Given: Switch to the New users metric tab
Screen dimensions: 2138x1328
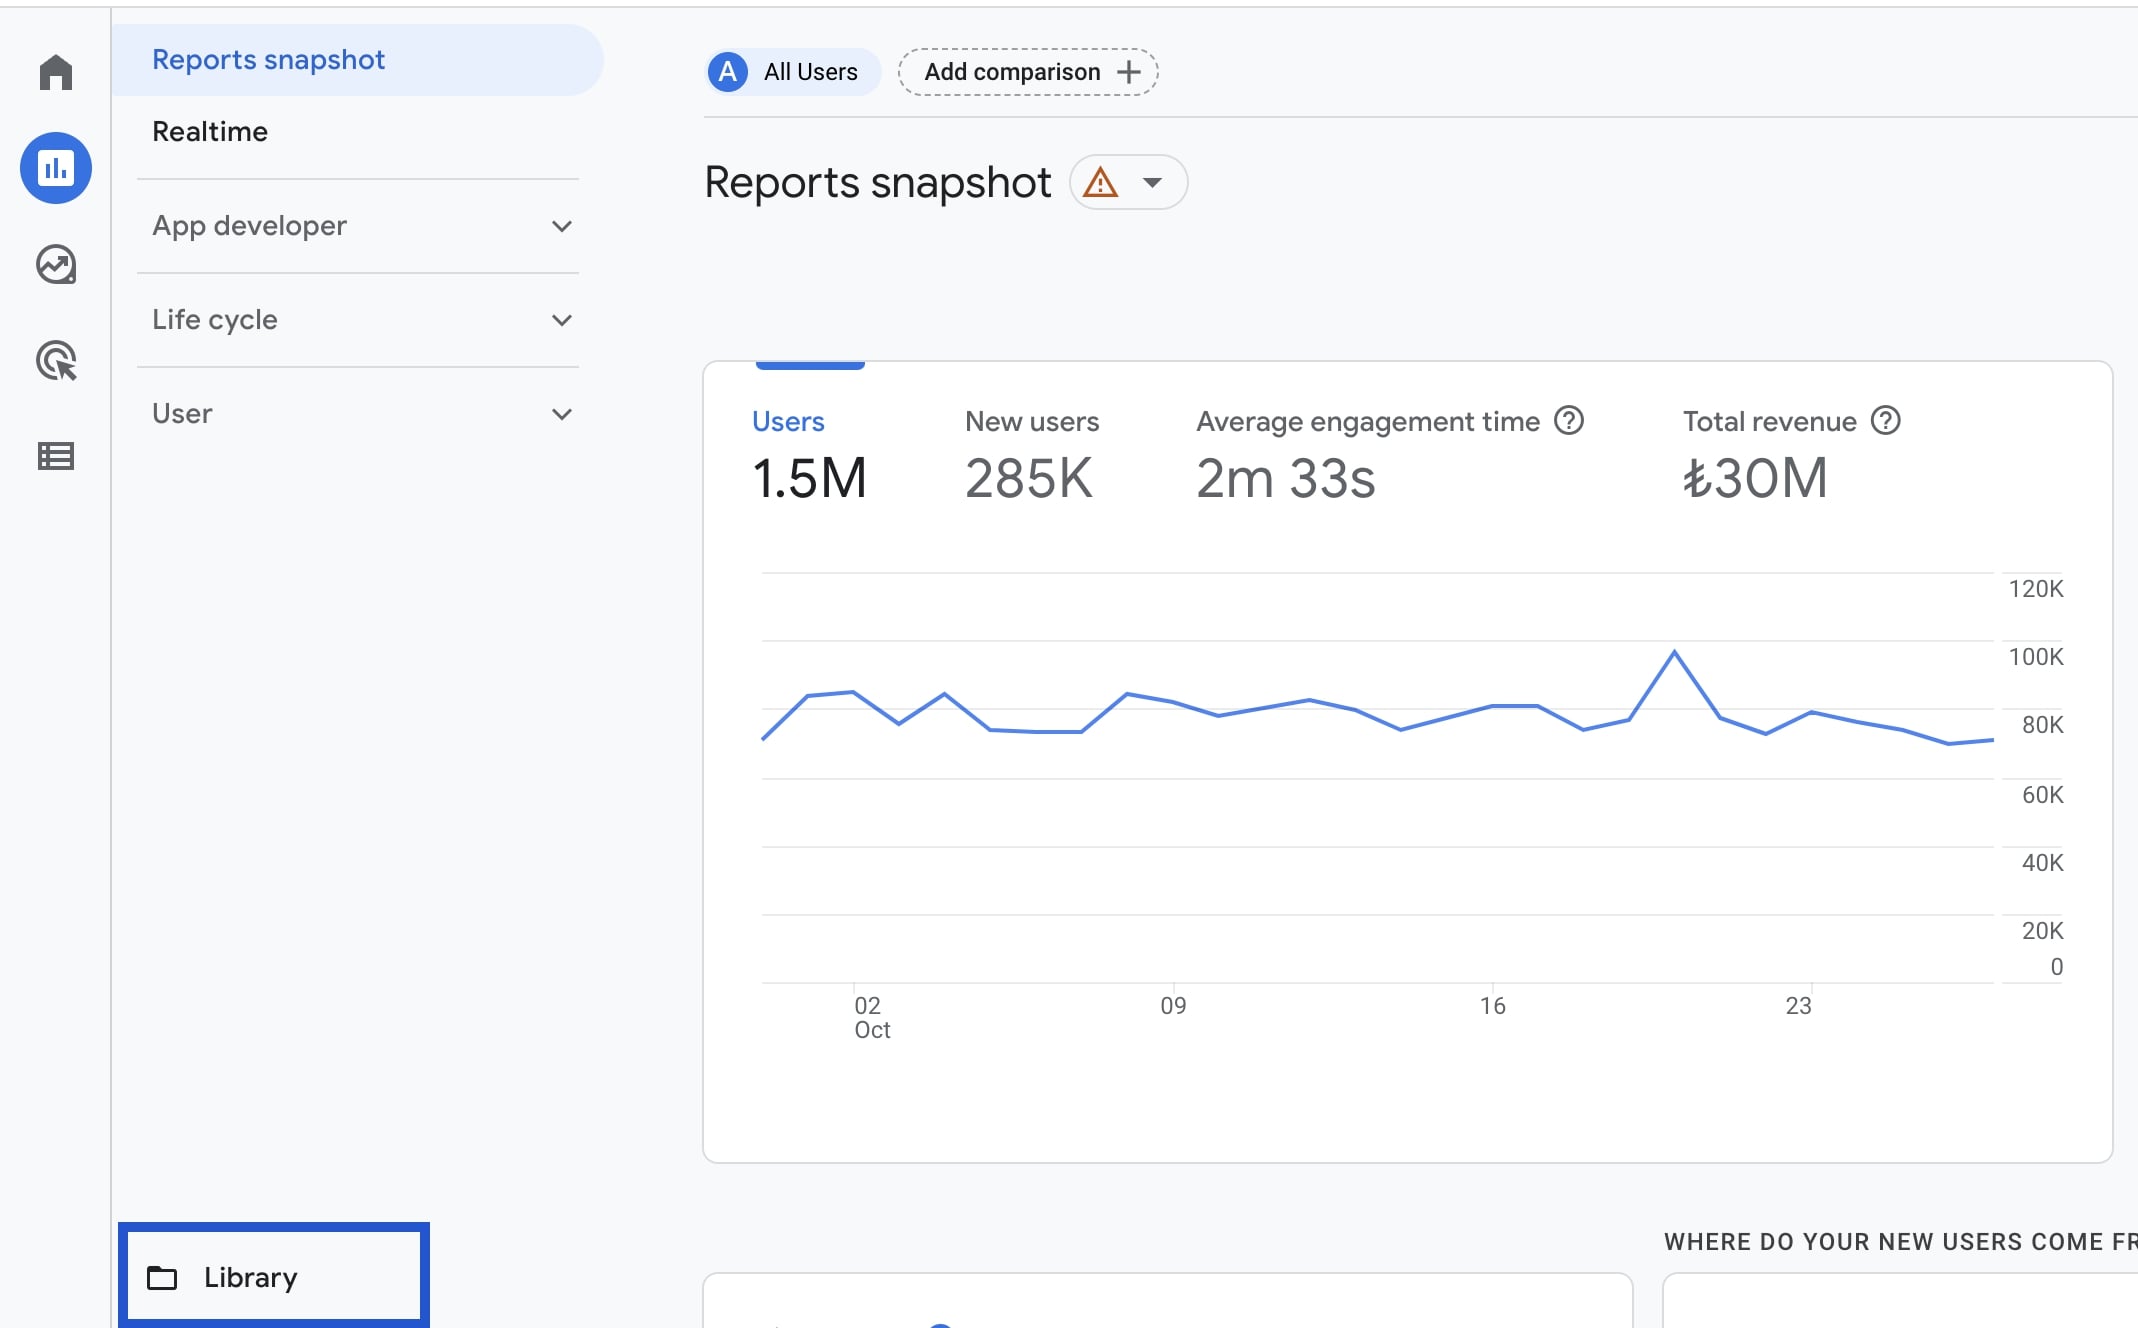Looking at the screenshot, I should tap(1032, 422).
